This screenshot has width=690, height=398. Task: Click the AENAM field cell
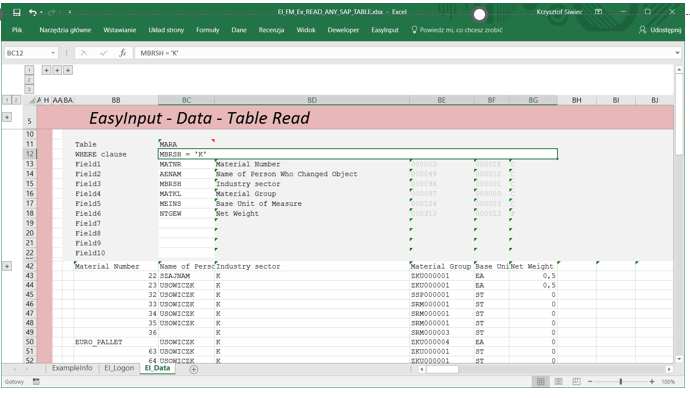point(186,174)
